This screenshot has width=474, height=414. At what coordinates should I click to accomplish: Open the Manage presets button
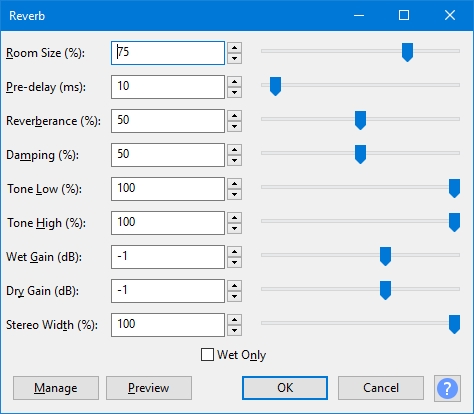pyautogui.click(x=56, y=388)
